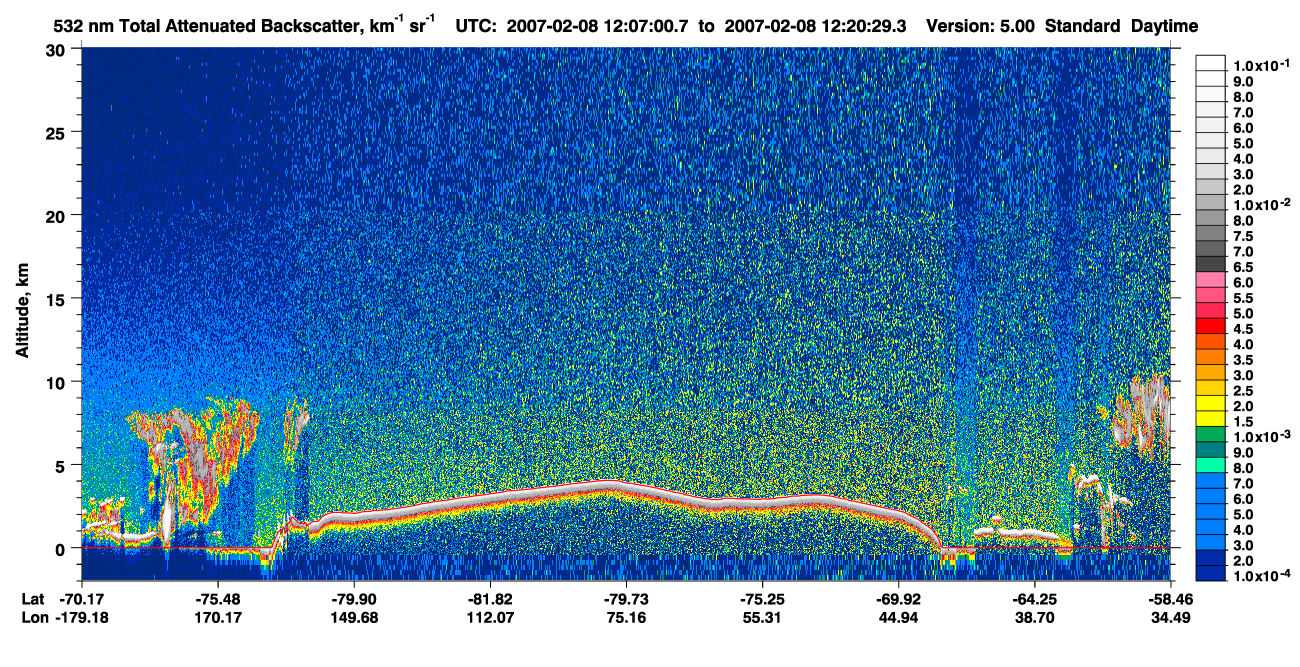
Task: Click latitude value '-75.48'
Action: (217, 598)
